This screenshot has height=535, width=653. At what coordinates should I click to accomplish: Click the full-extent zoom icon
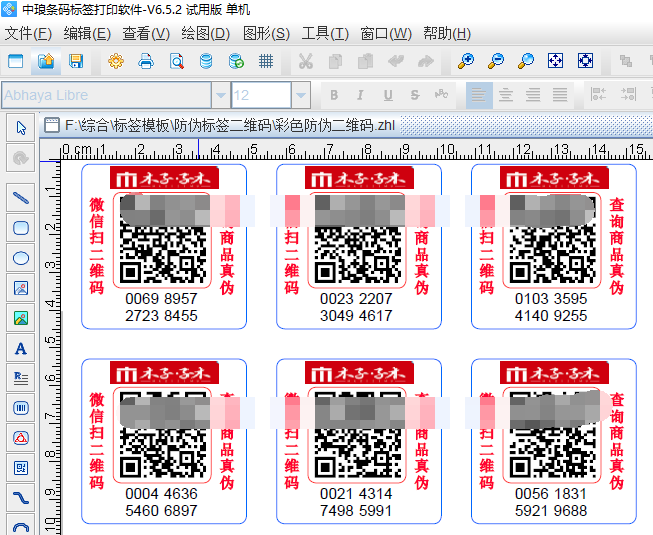586,61
